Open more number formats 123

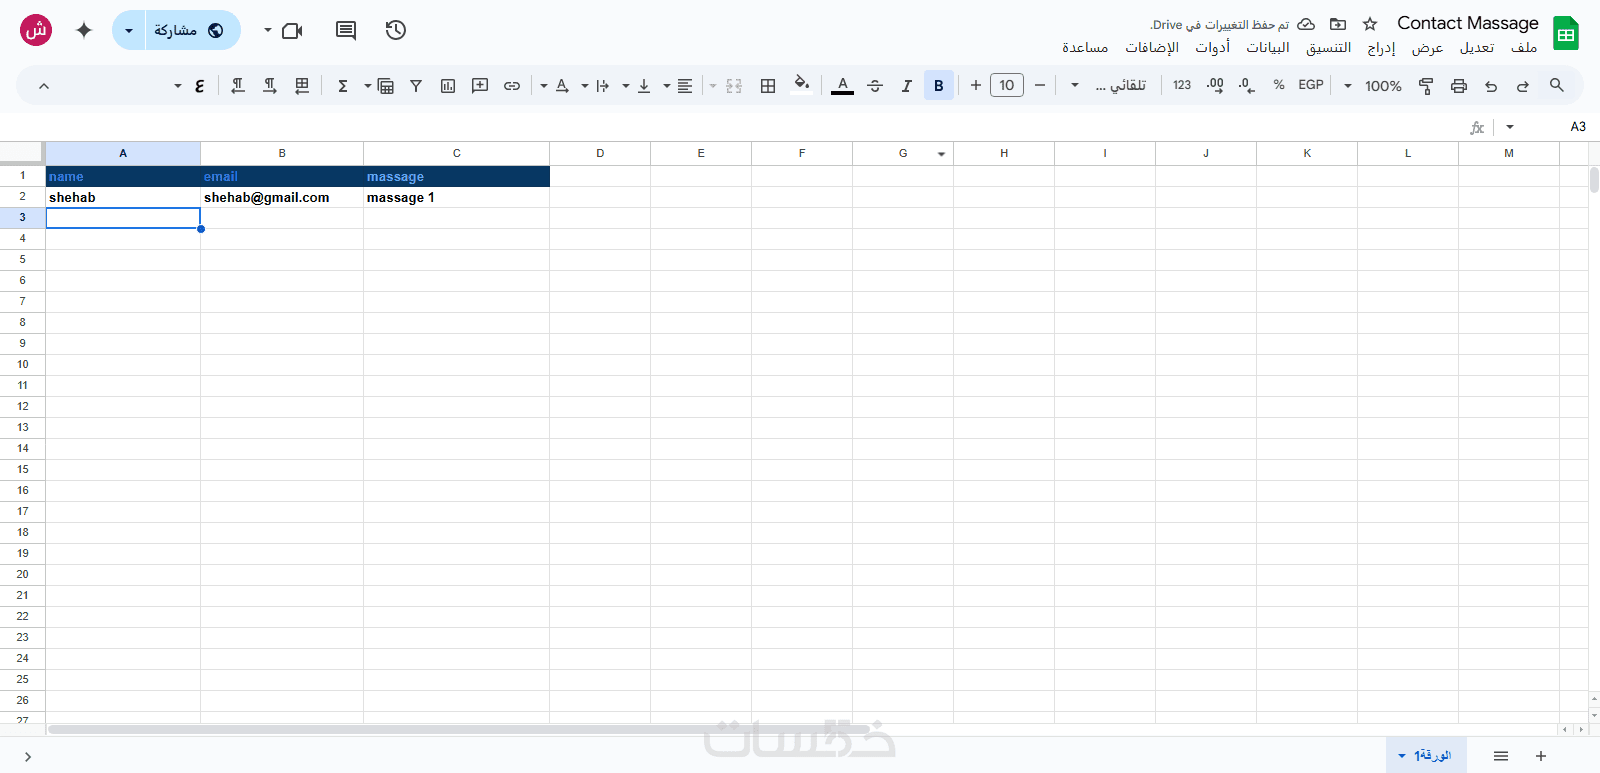1182,85
